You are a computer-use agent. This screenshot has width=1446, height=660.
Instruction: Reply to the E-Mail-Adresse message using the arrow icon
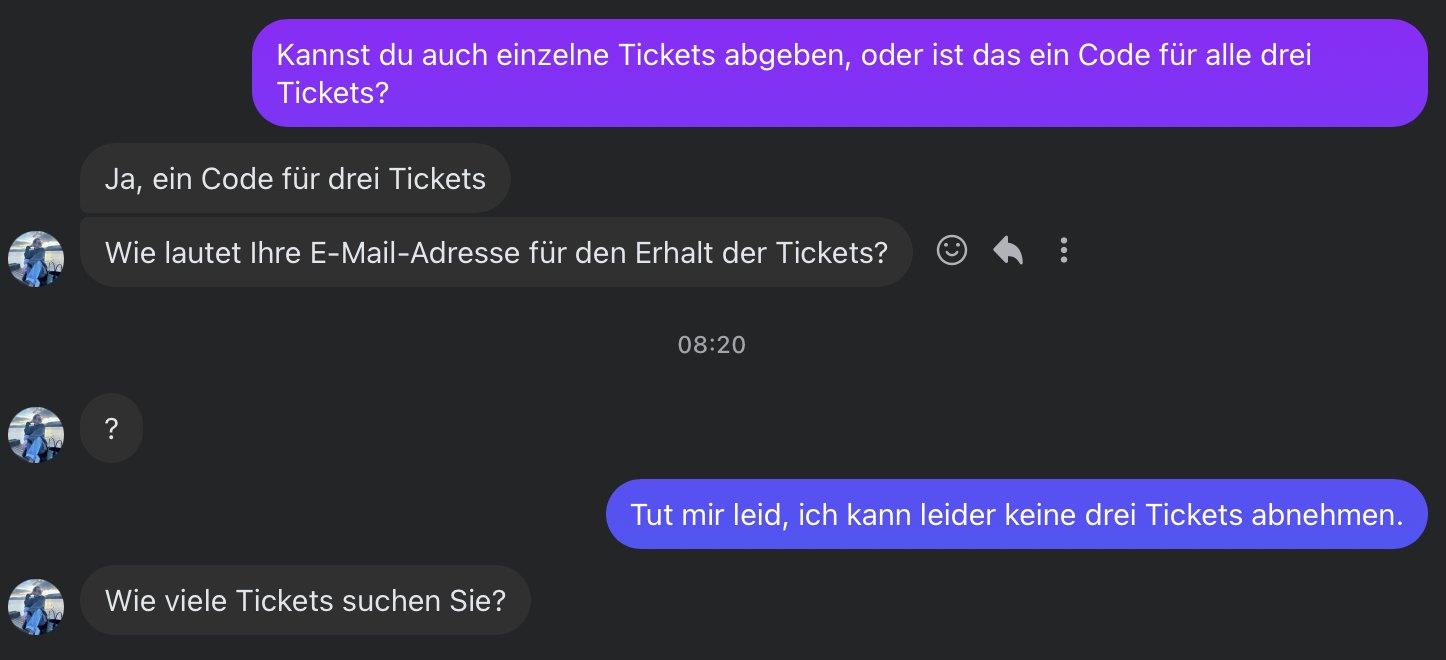click(1008, 250)
